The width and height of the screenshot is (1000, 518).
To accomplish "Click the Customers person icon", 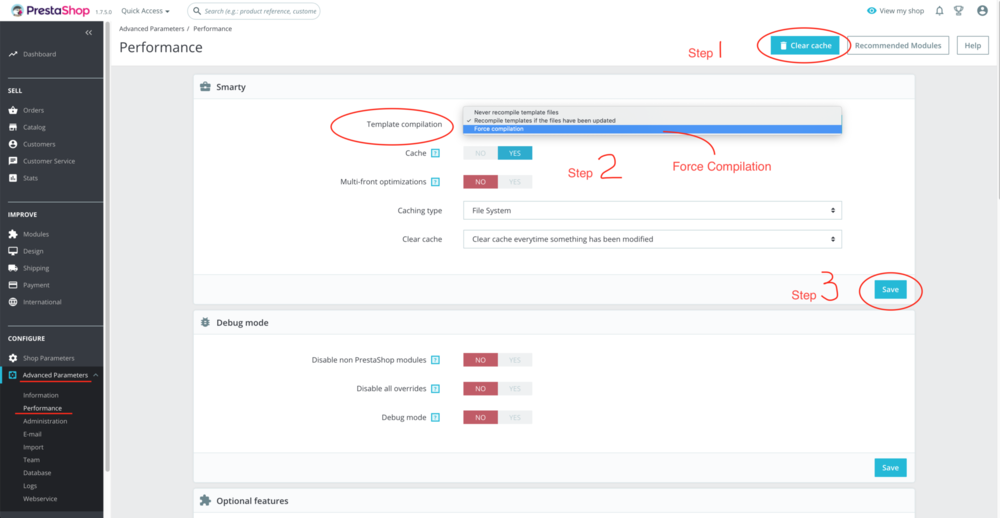I will (13, 144).
